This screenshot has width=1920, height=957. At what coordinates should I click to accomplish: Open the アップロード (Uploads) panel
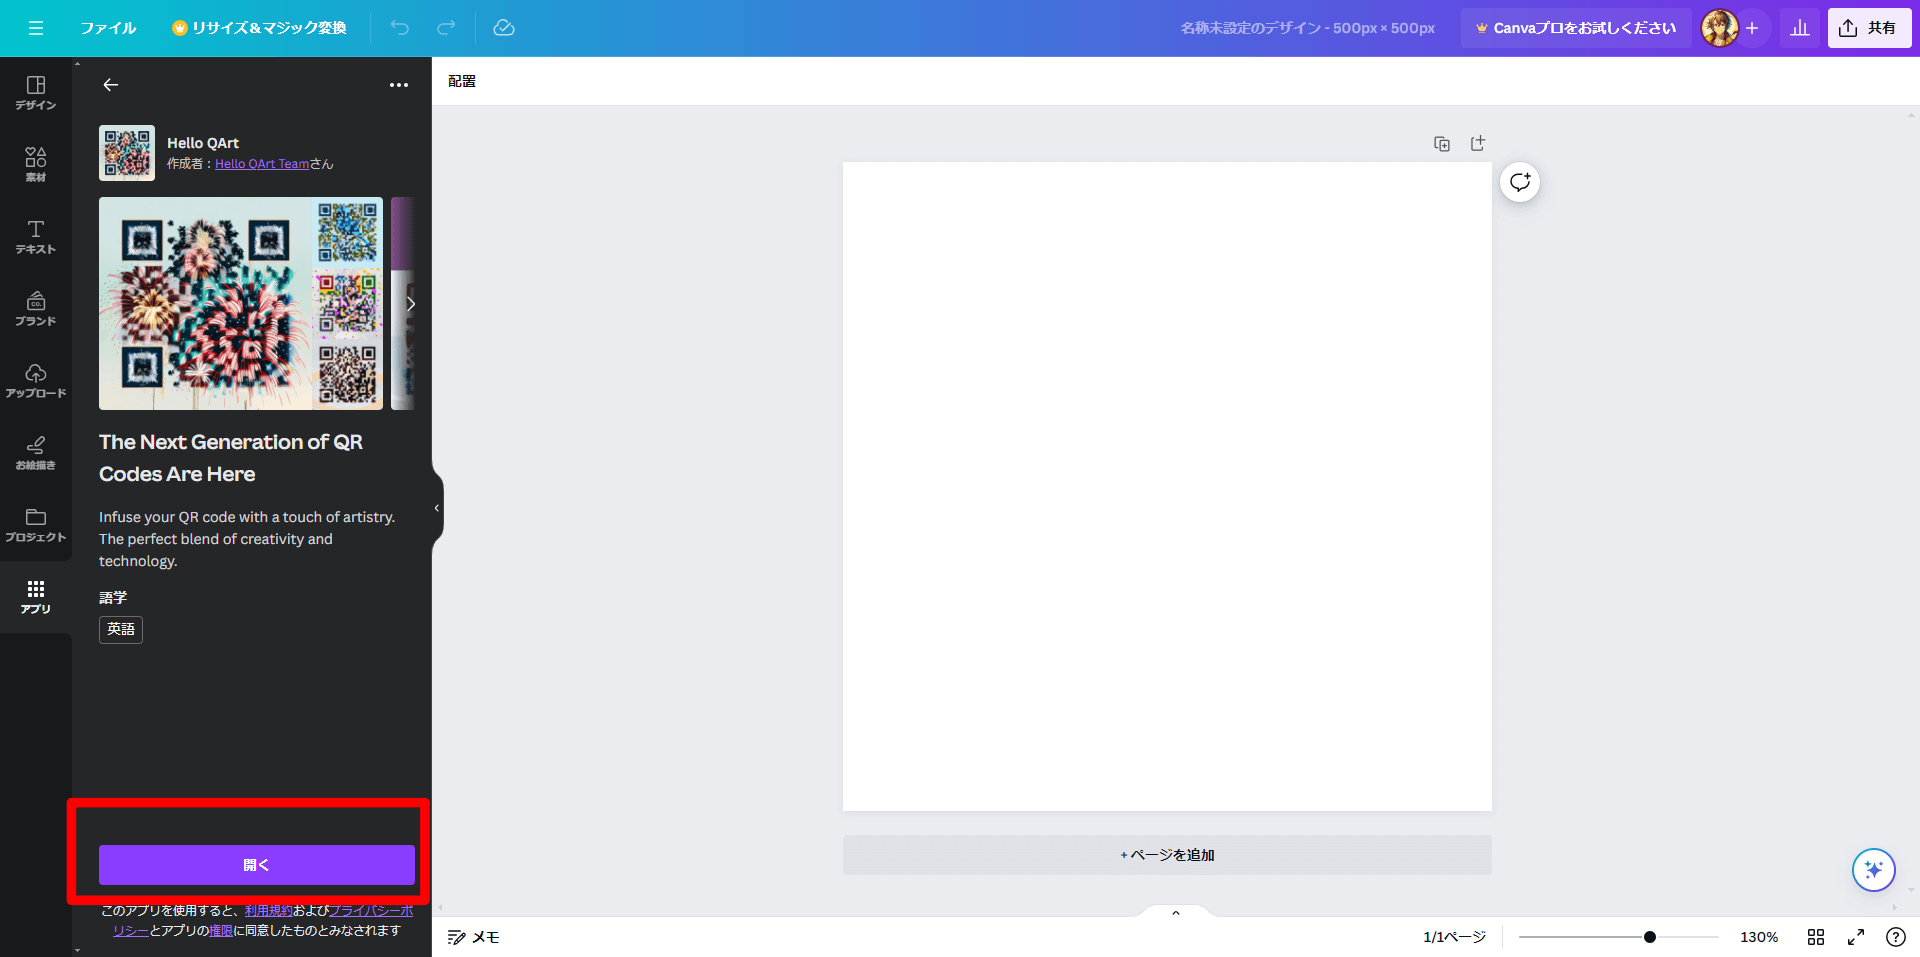point(35,381)
